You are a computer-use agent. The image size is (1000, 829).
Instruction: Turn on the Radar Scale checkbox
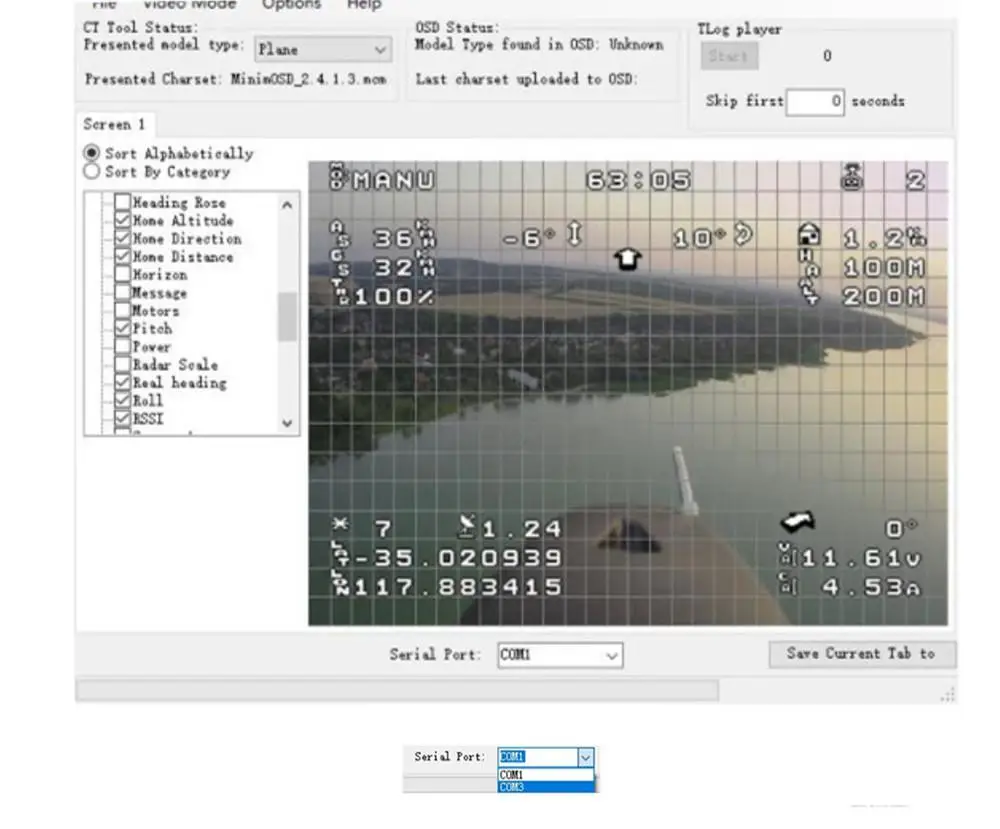point(122,364)
